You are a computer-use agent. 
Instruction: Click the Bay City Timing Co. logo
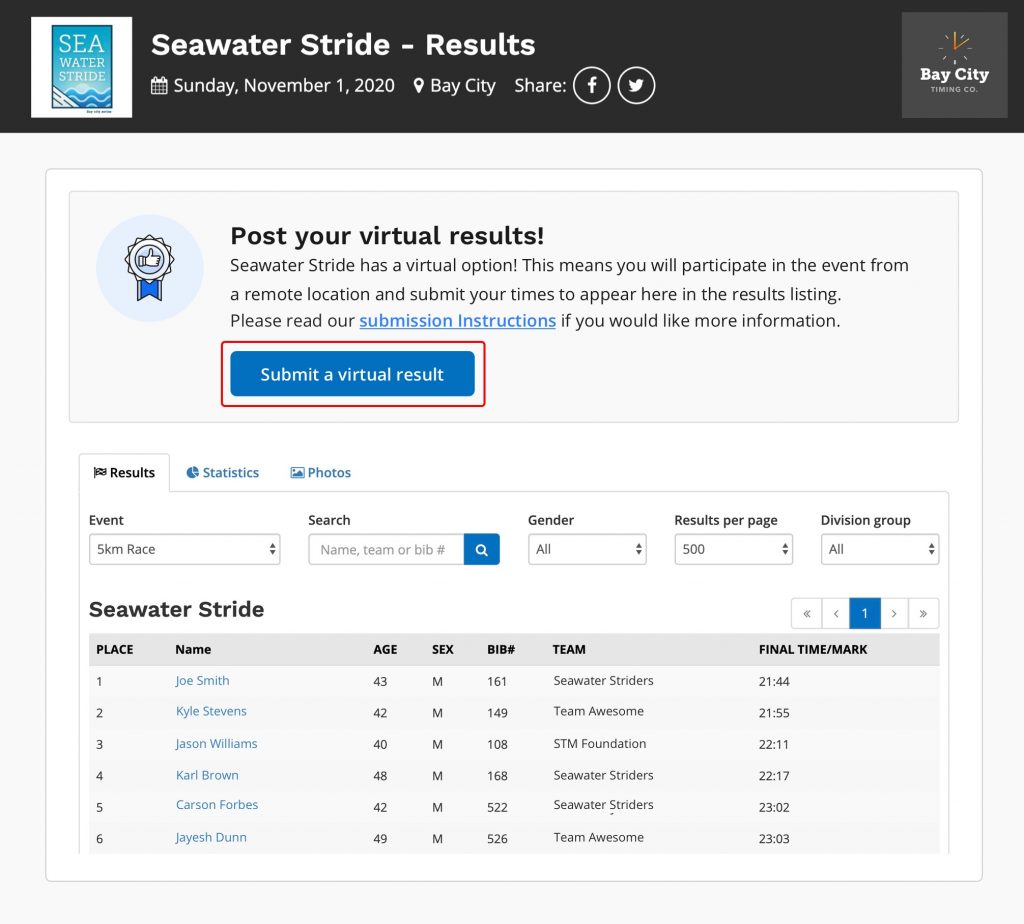[954, 66]
